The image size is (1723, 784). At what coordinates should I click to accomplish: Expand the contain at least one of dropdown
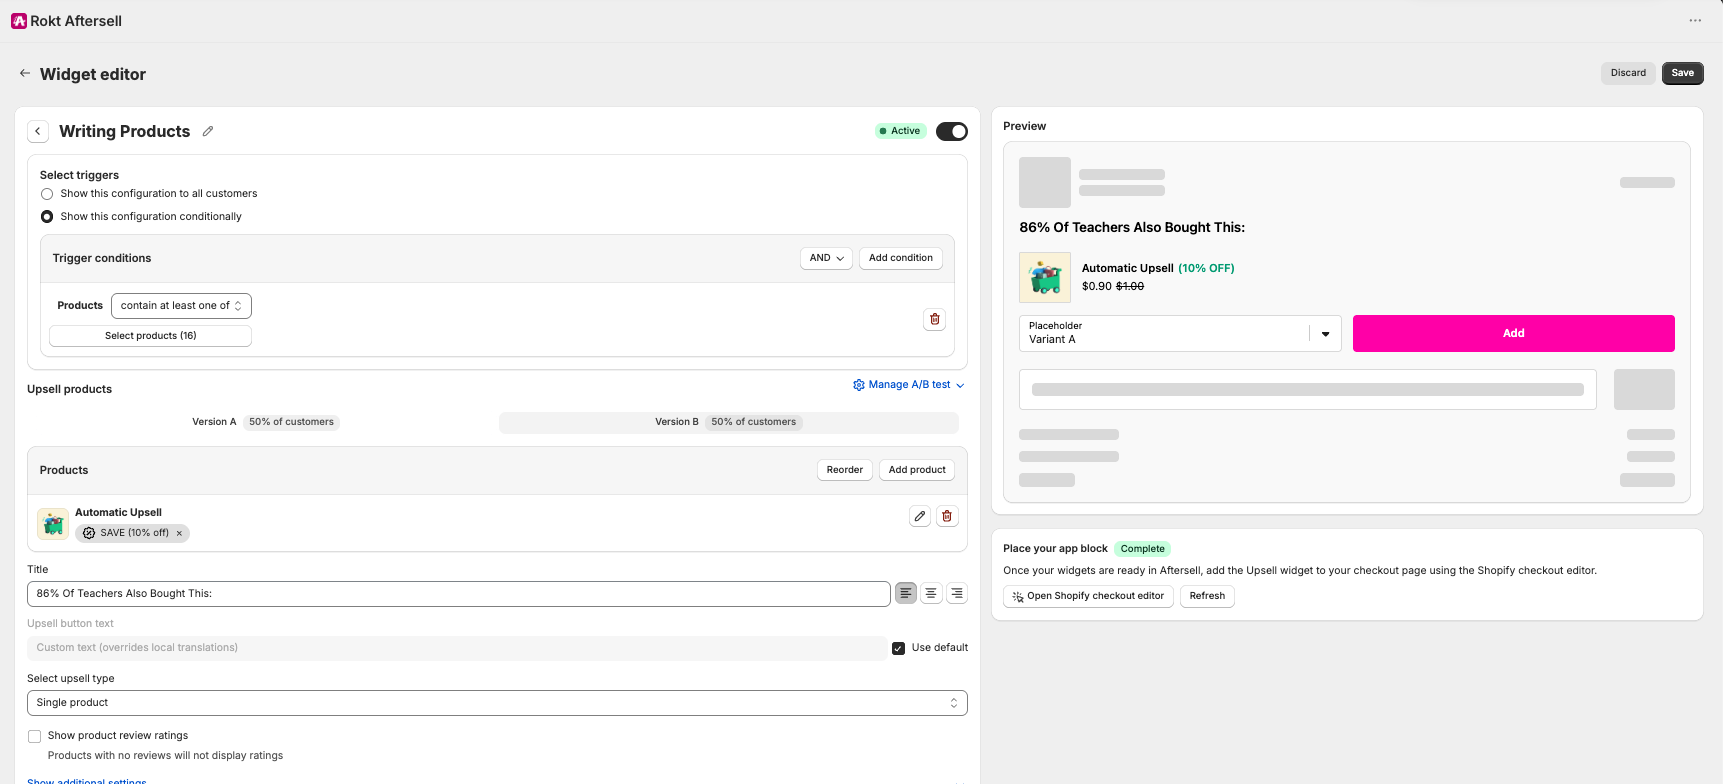181,306
